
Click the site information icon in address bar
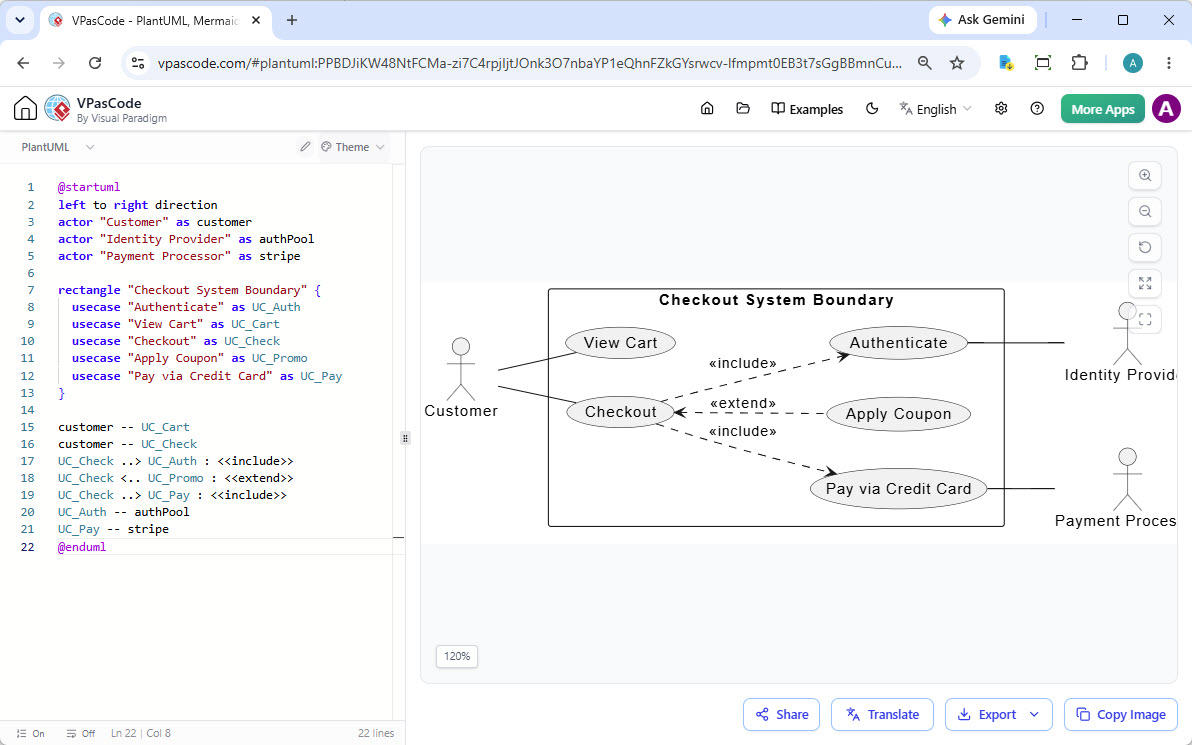(138, 63)
